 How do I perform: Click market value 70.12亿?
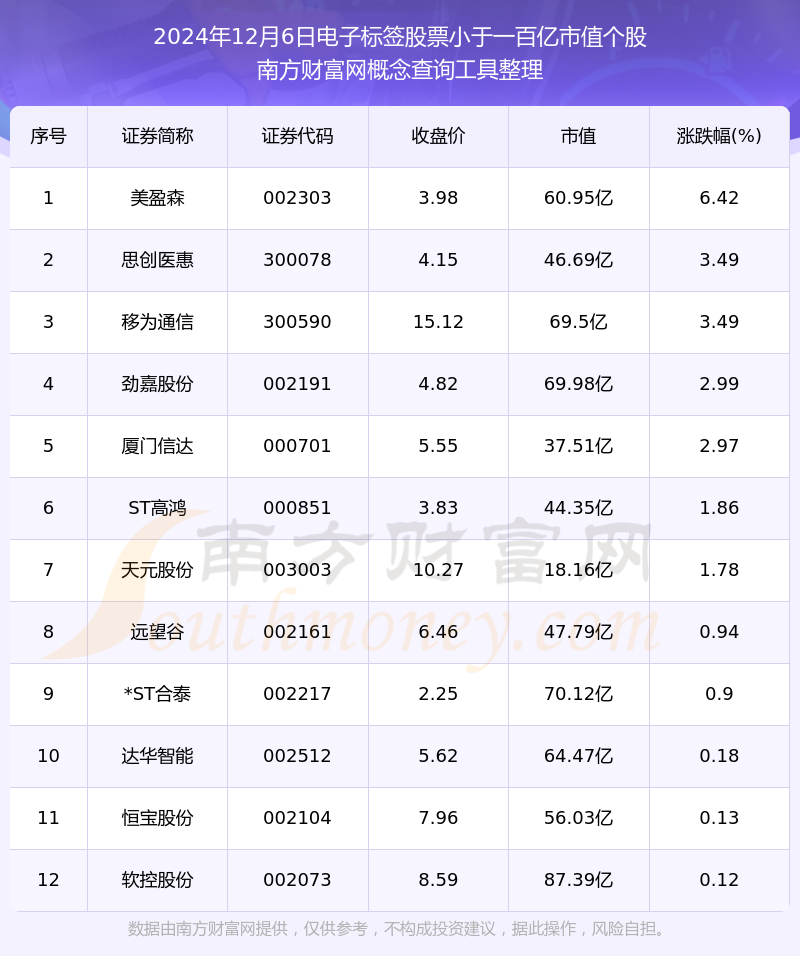579,694
